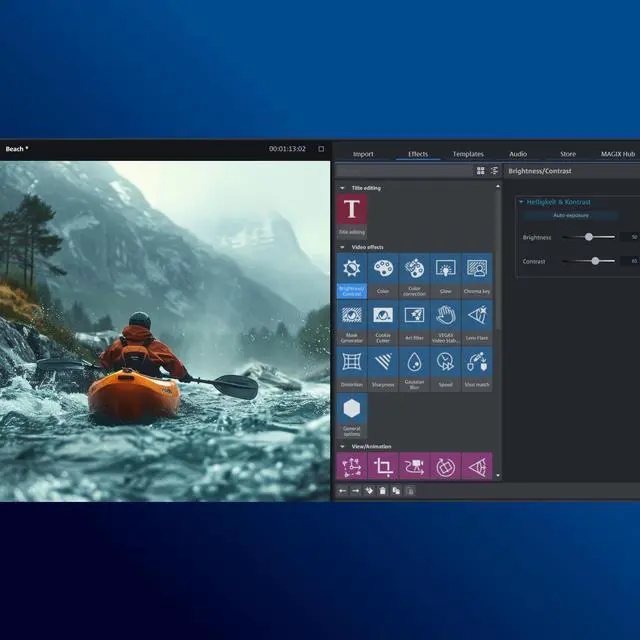Click the Contrast slider handle
640x640 pixels.
pos(596,261)
